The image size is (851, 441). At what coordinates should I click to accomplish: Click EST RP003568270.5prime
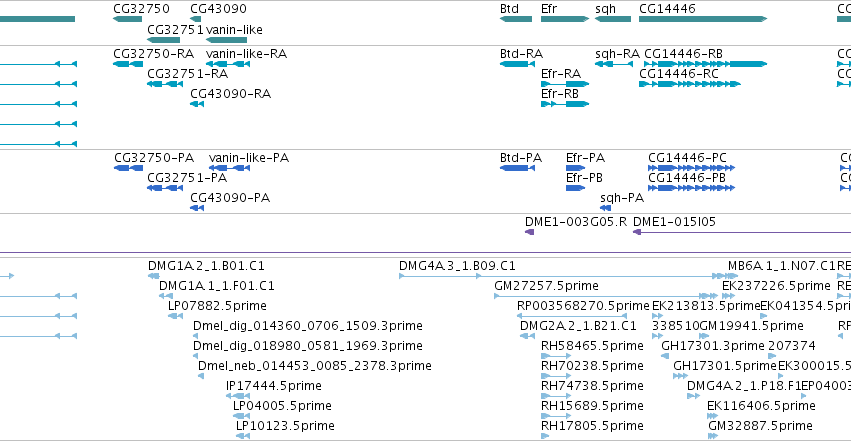572,316
